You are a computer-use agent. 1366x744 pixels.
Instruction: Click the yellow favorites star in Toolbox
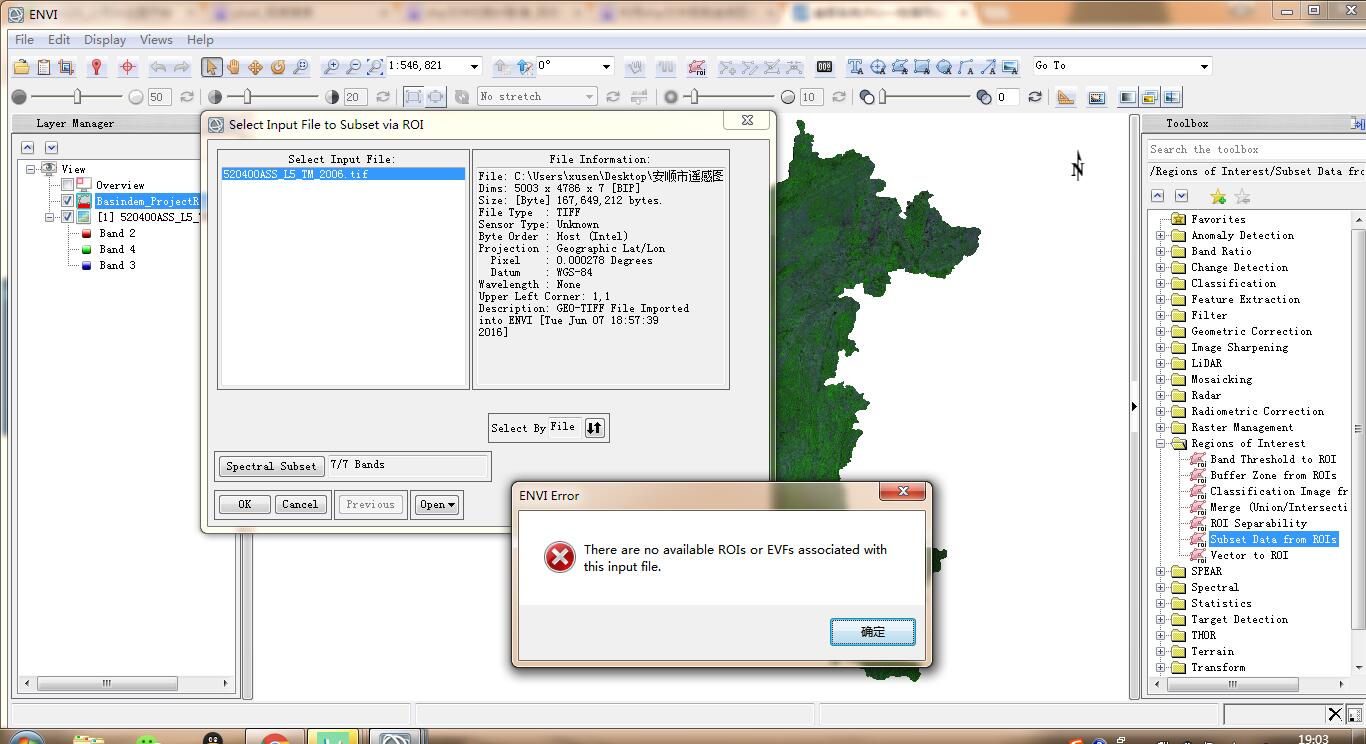point(1217,196)
